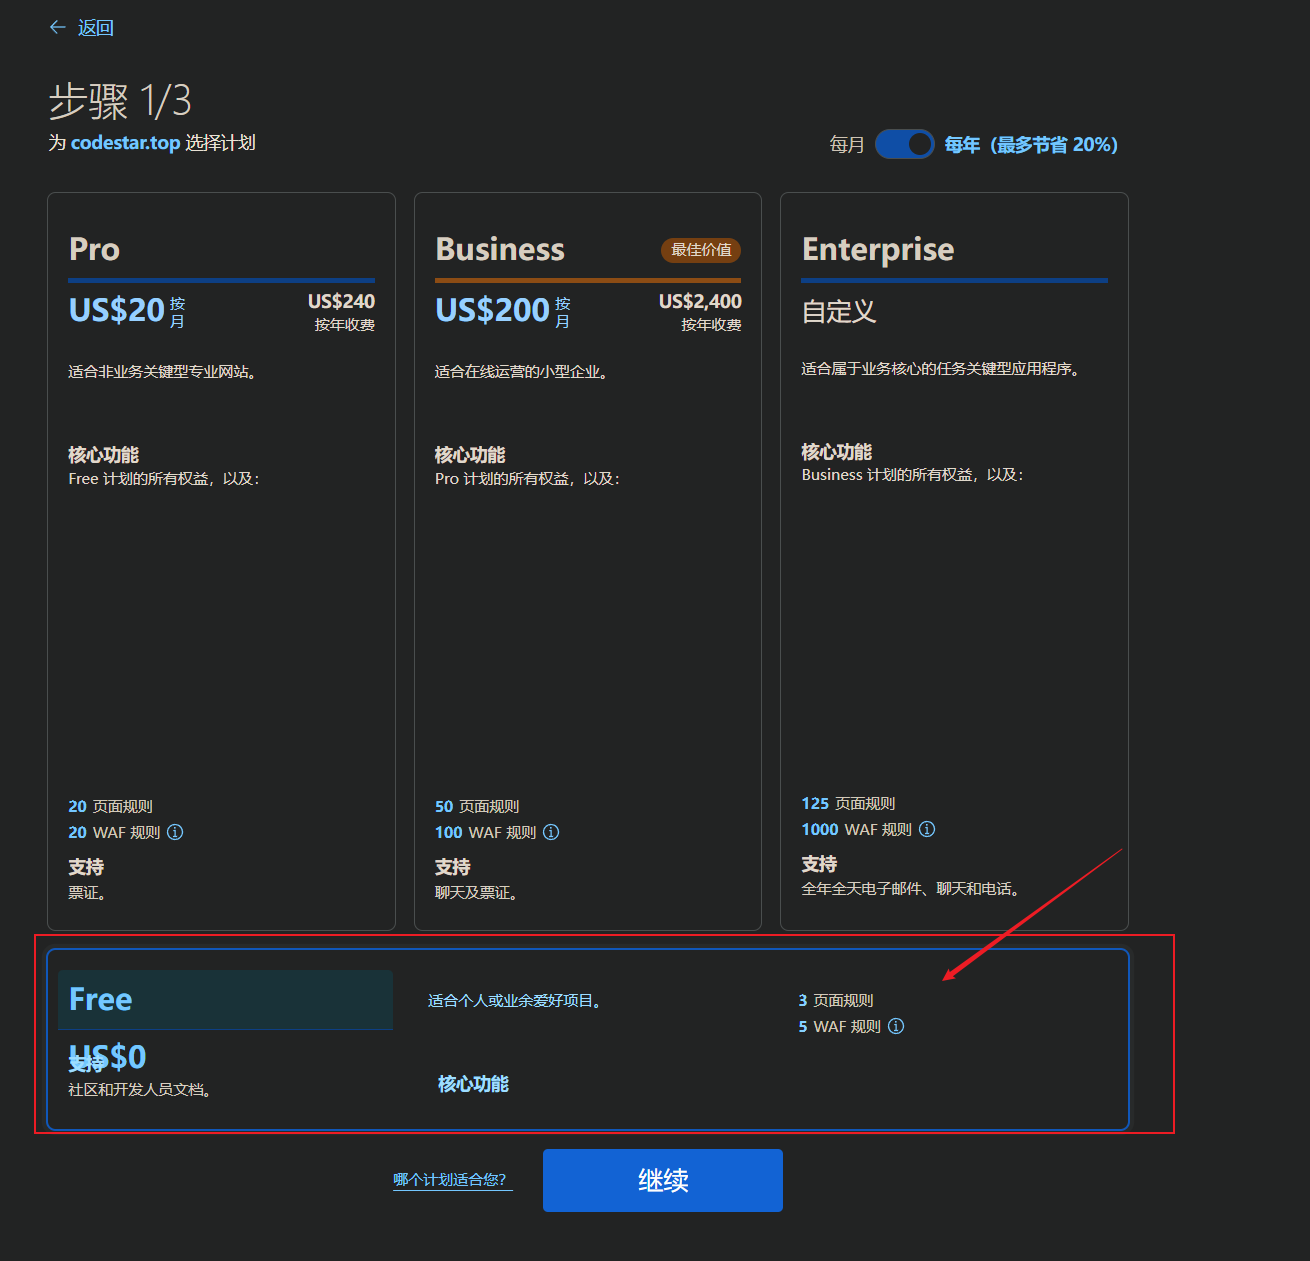Open the 哪个计划适合您? link

[452, 1180]
